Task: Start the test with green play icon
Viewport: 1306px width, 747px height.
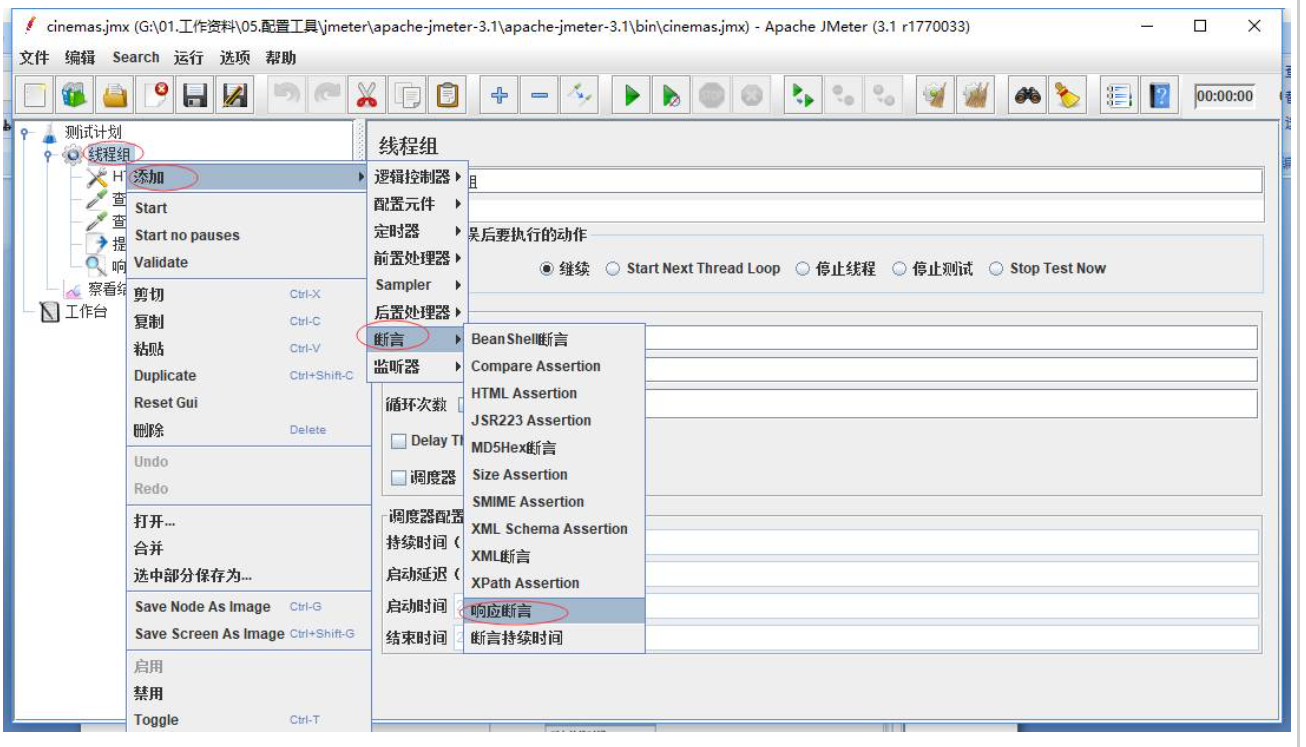Action: 632,96
